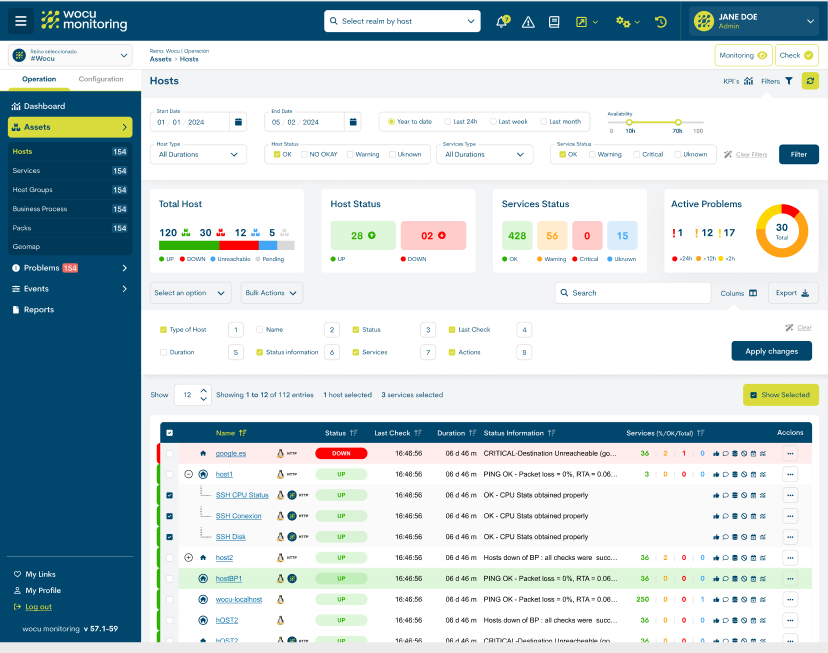Viewport: 828px width, 653px height.
Task: Open Filters funnel icon
Action: [x=789, y=81]
